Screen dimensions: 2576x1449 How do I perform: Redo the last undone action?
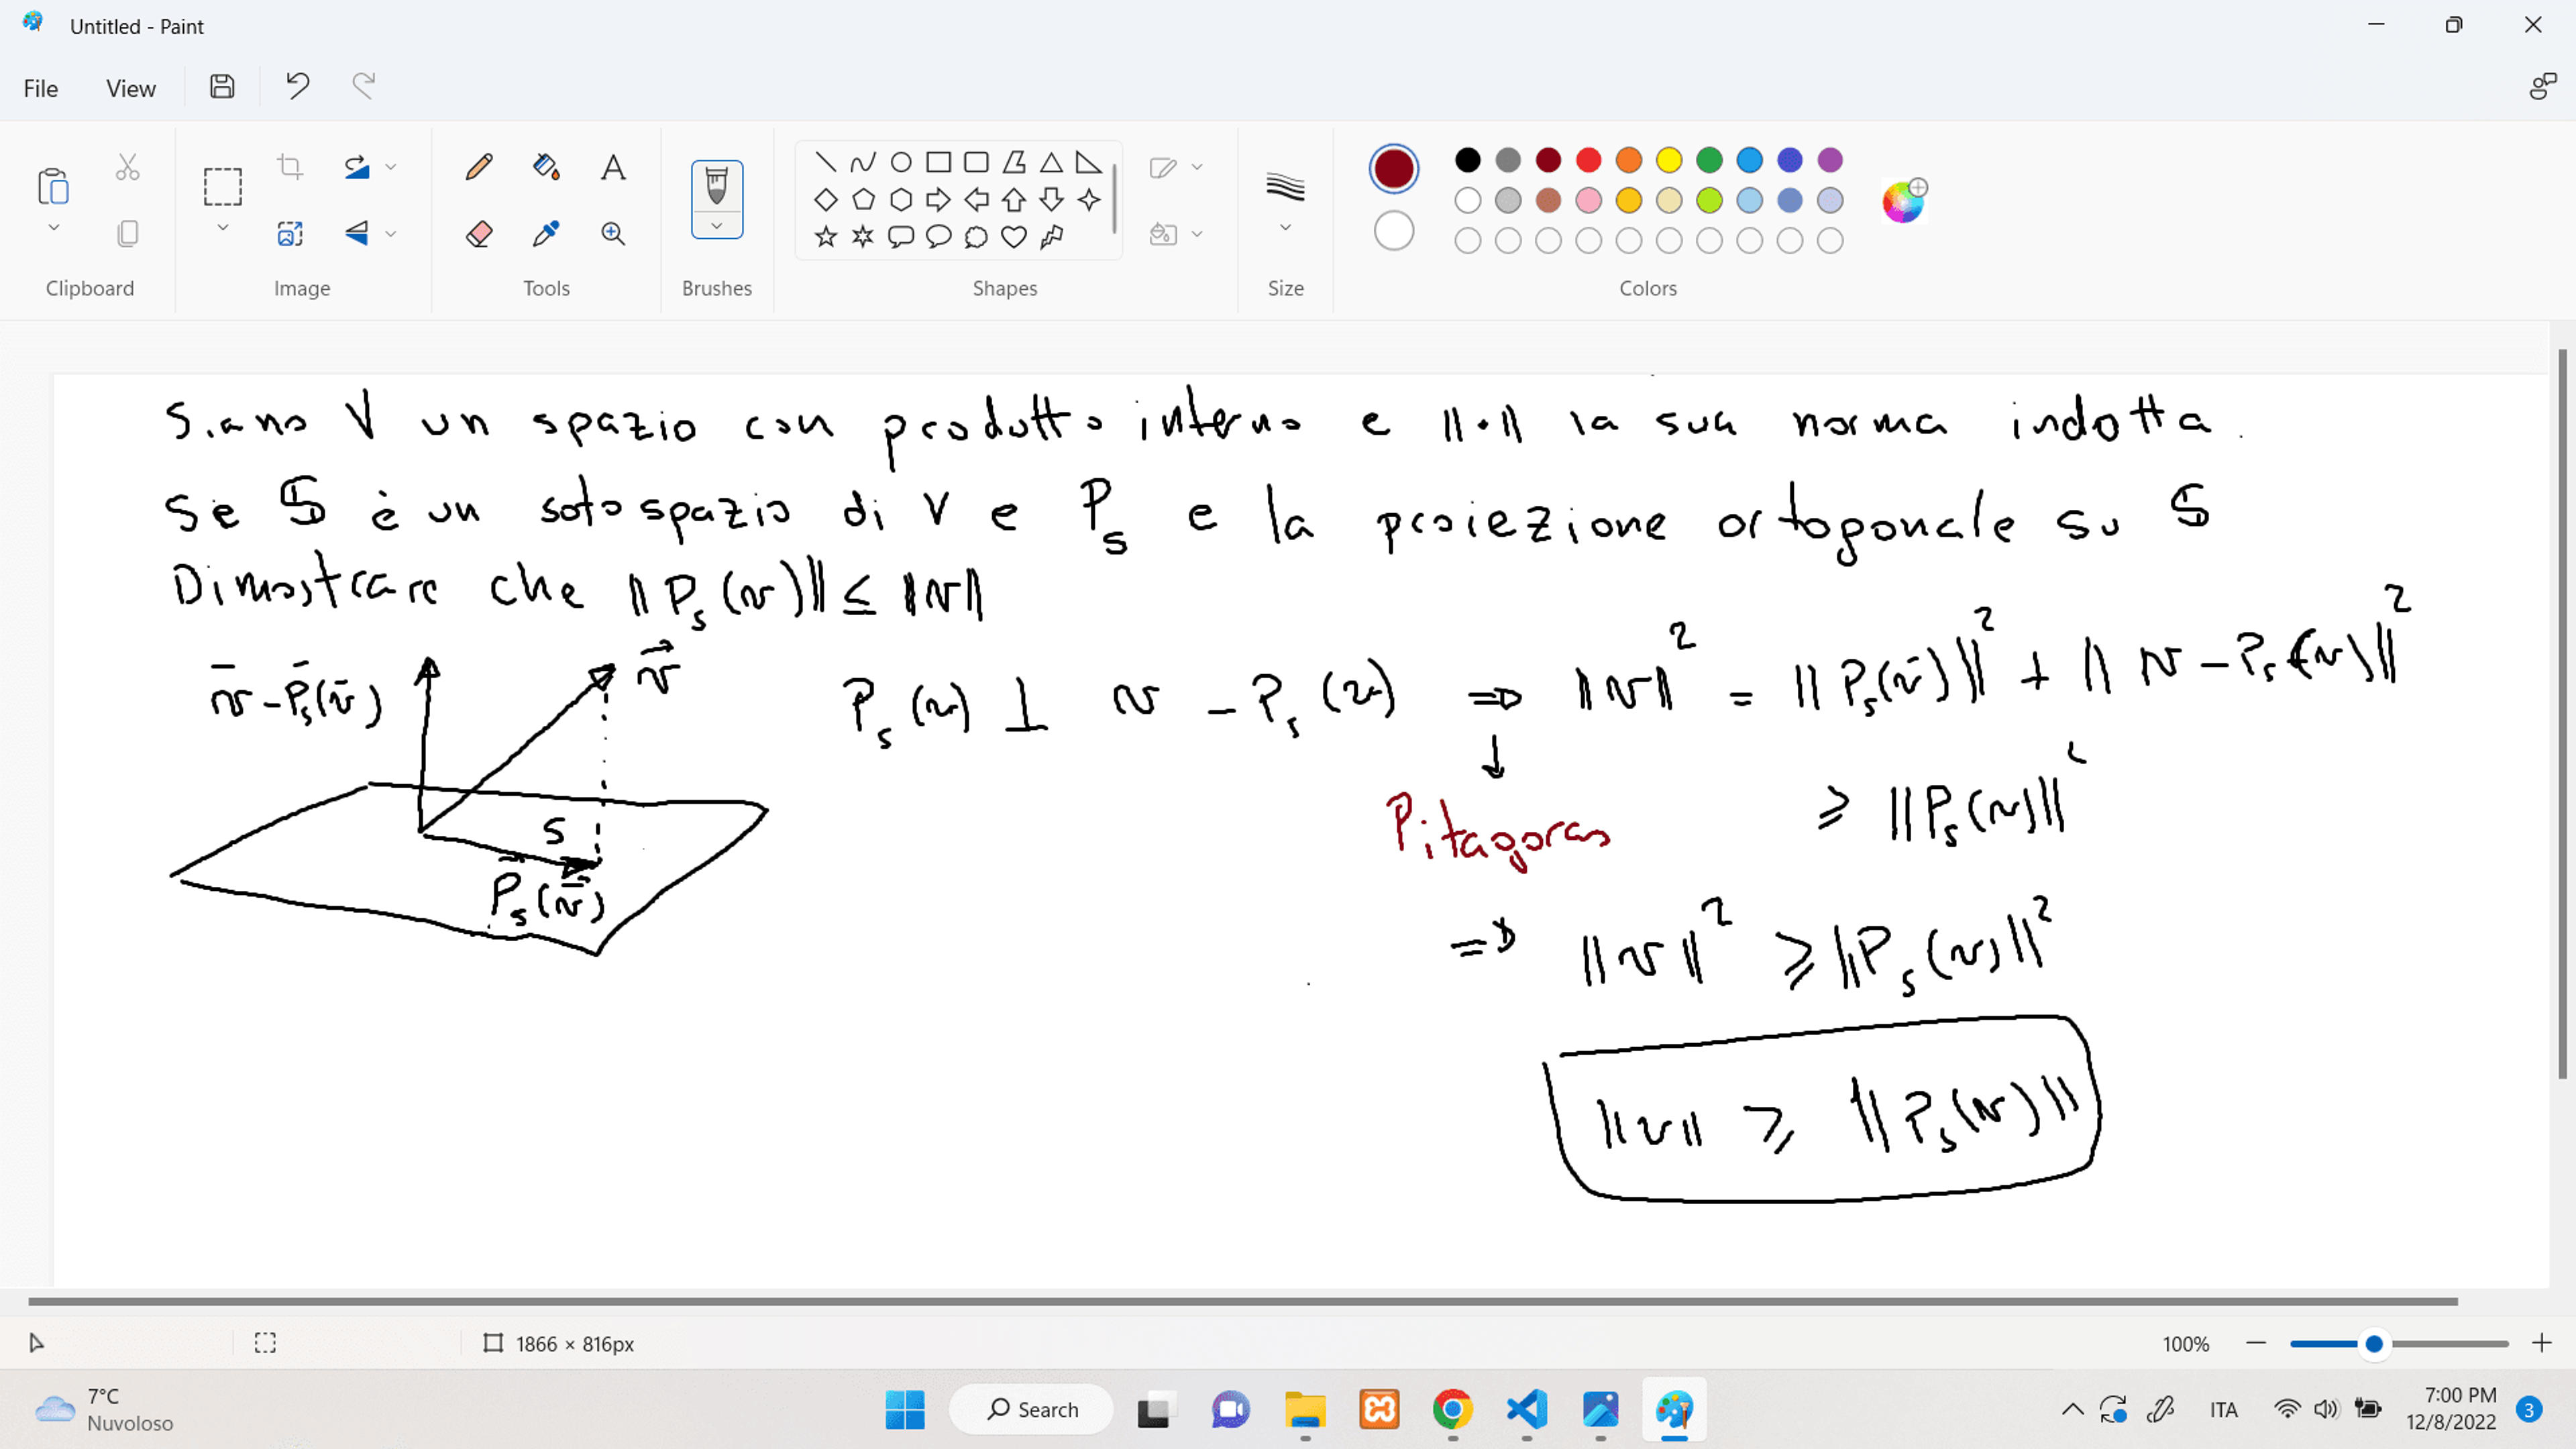[364, 87]
